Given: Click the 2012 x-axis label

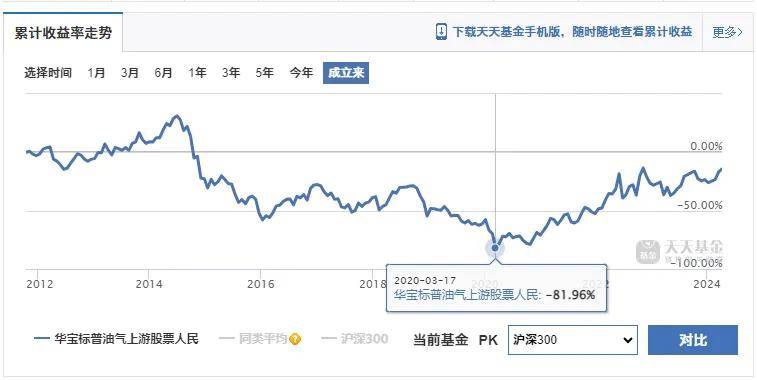Looking at the screenshot, I should 40,284.
